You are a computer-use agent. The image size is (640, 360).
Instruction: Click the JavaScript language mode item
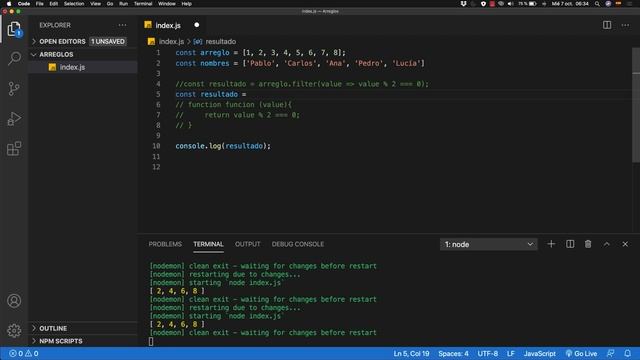[x=540, y=353]
